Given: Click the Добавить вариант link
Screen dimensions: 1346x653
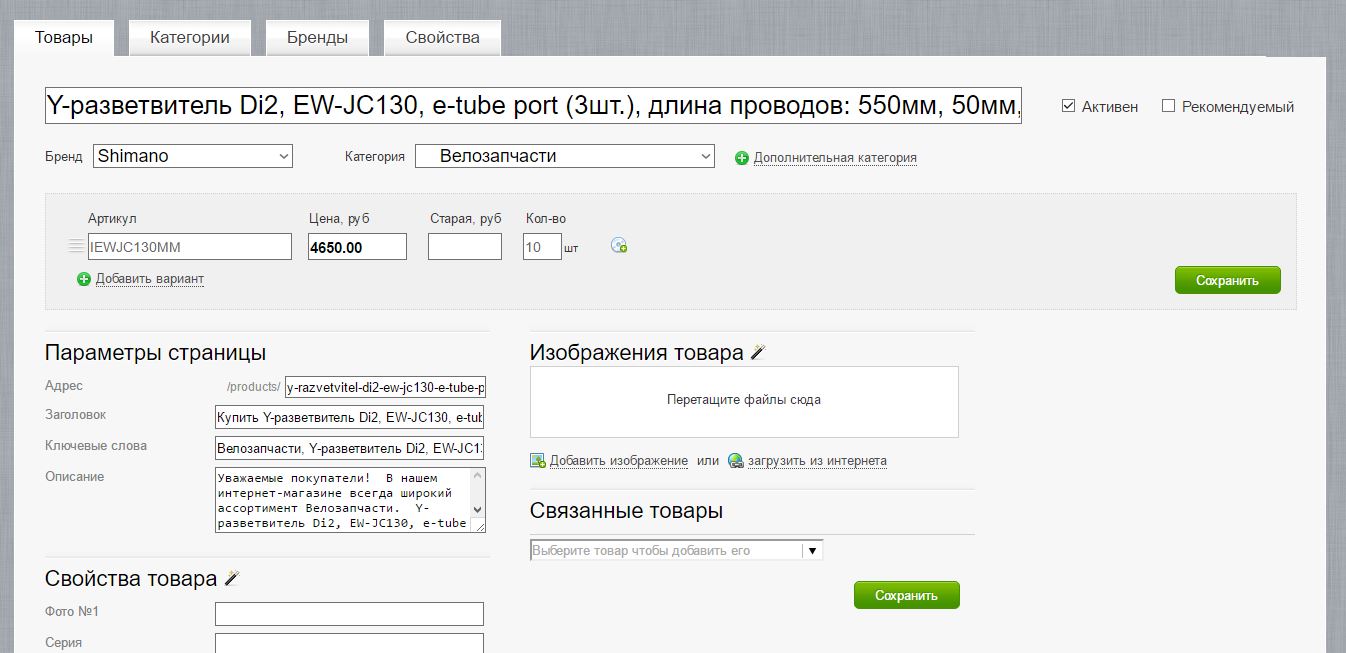Looking at the screenshot, I should coord(150,279).
